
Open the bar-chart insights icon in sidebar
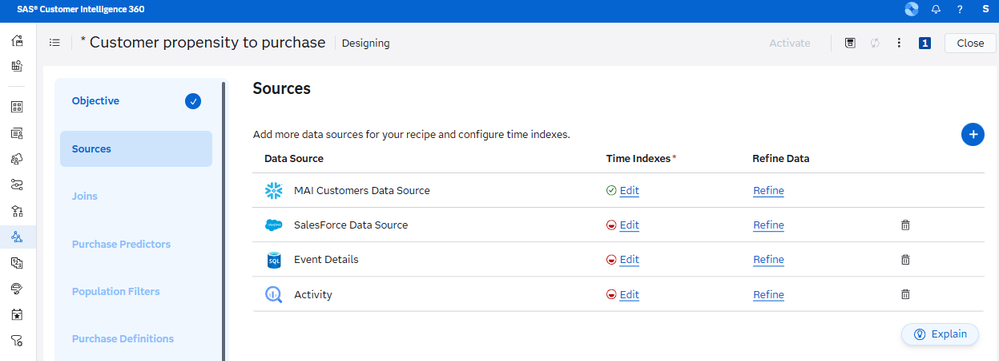(x=17, y=66)
